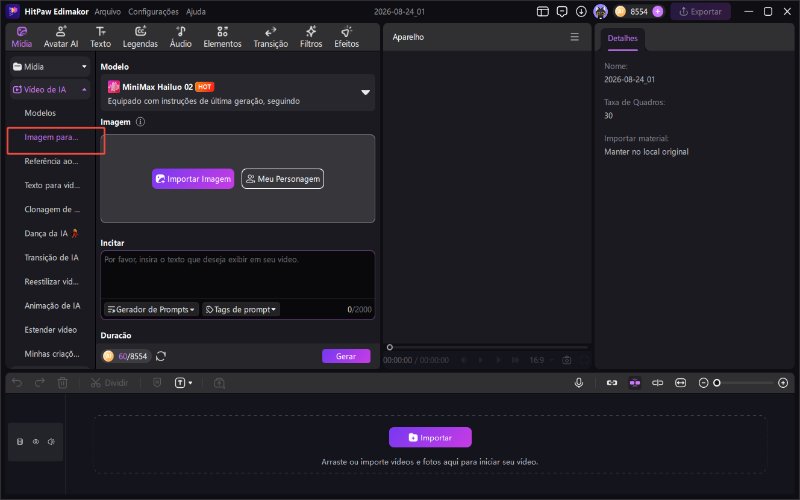Open the Filtros panel
Image resolution: width=800 pixels, height=500 pixels.
tap(311, 37)
